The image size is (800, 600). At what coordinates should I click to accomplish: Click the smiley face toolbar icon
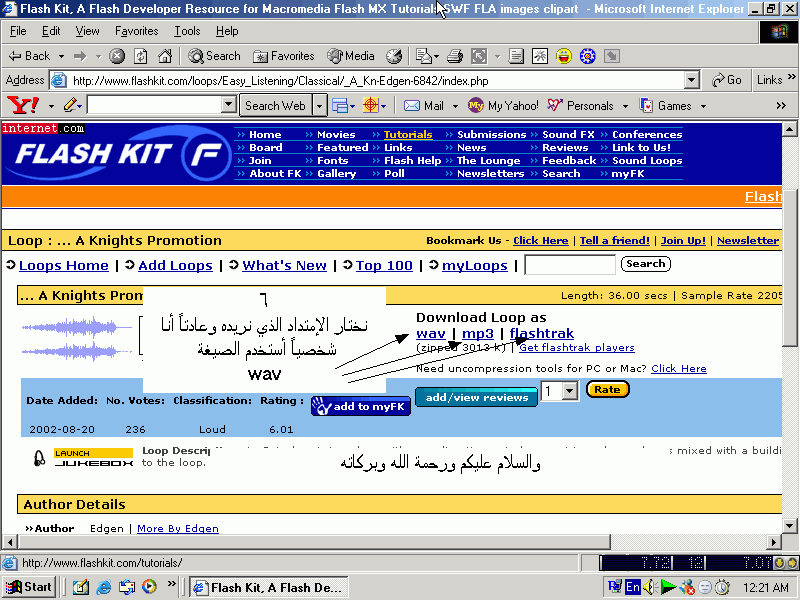(564, 56)
